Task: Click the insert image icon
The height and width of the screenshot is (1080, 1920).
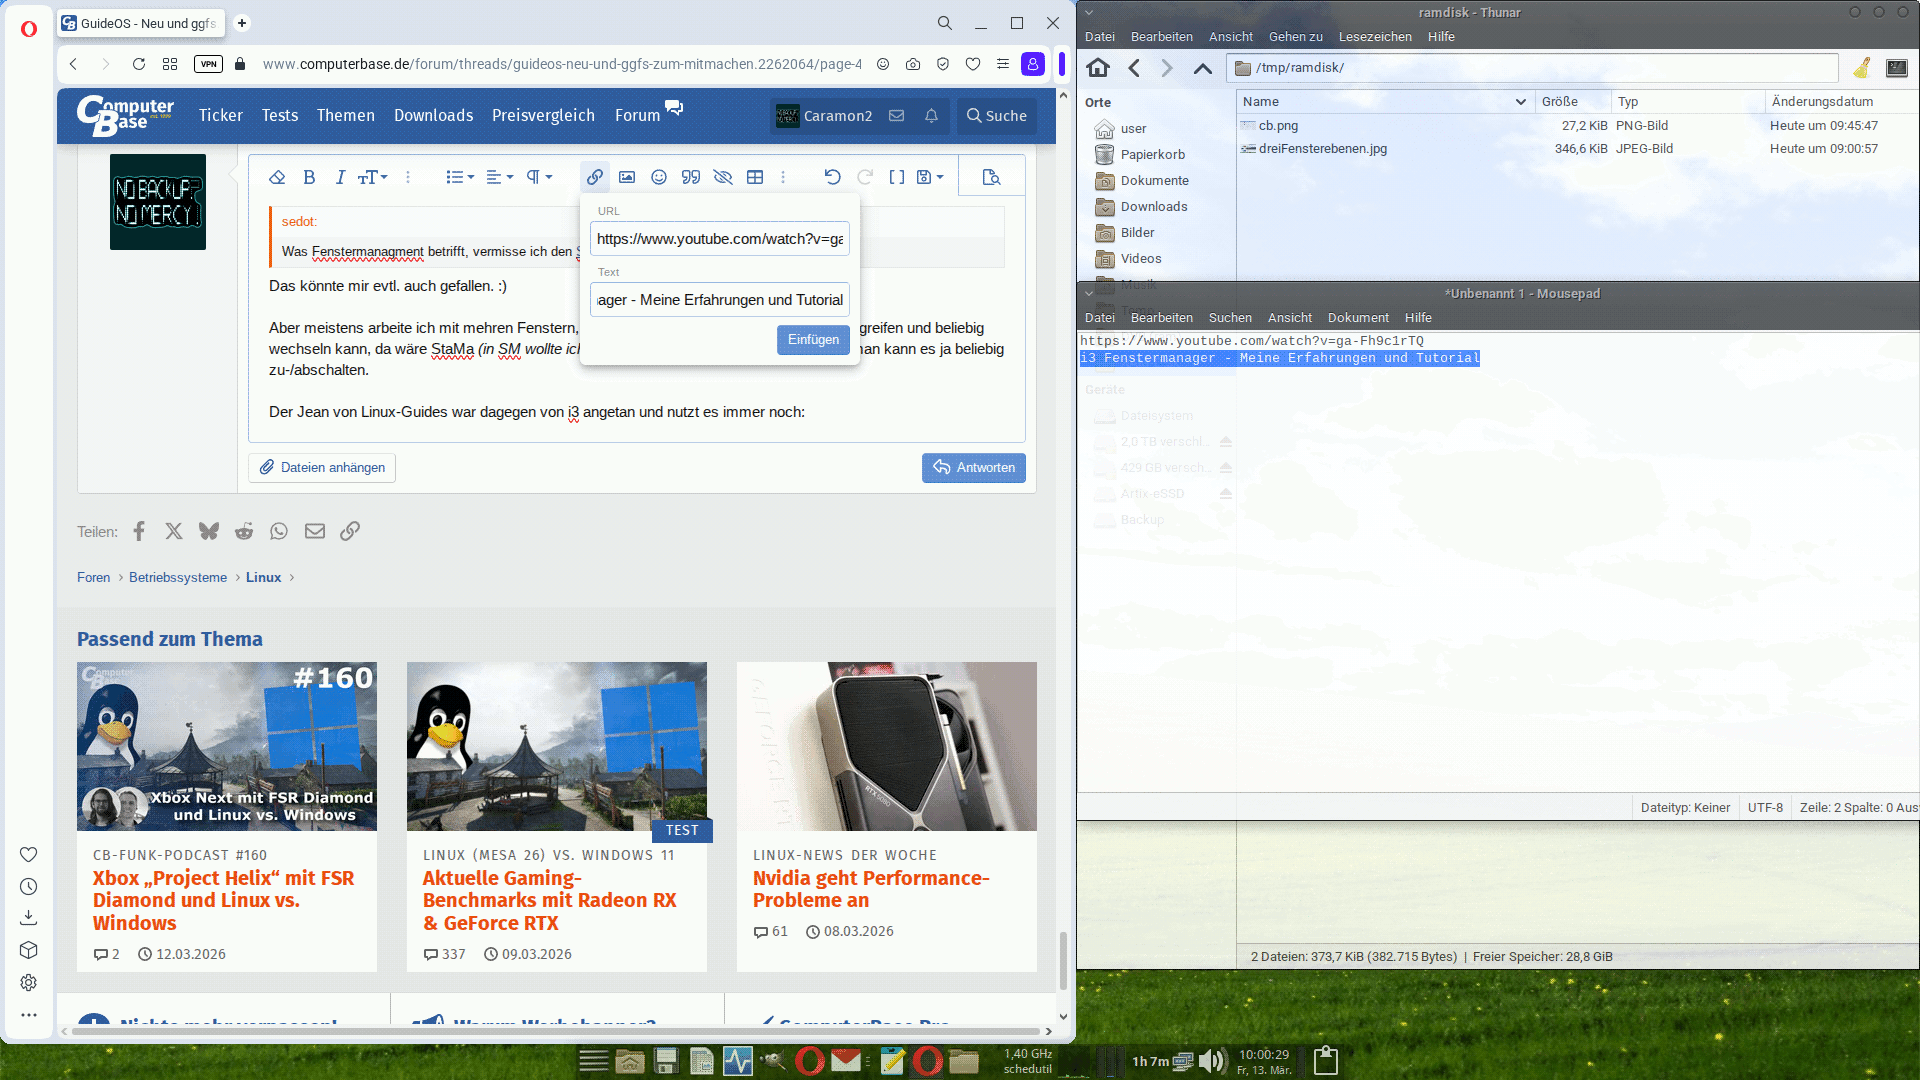Action: [627, 177]
